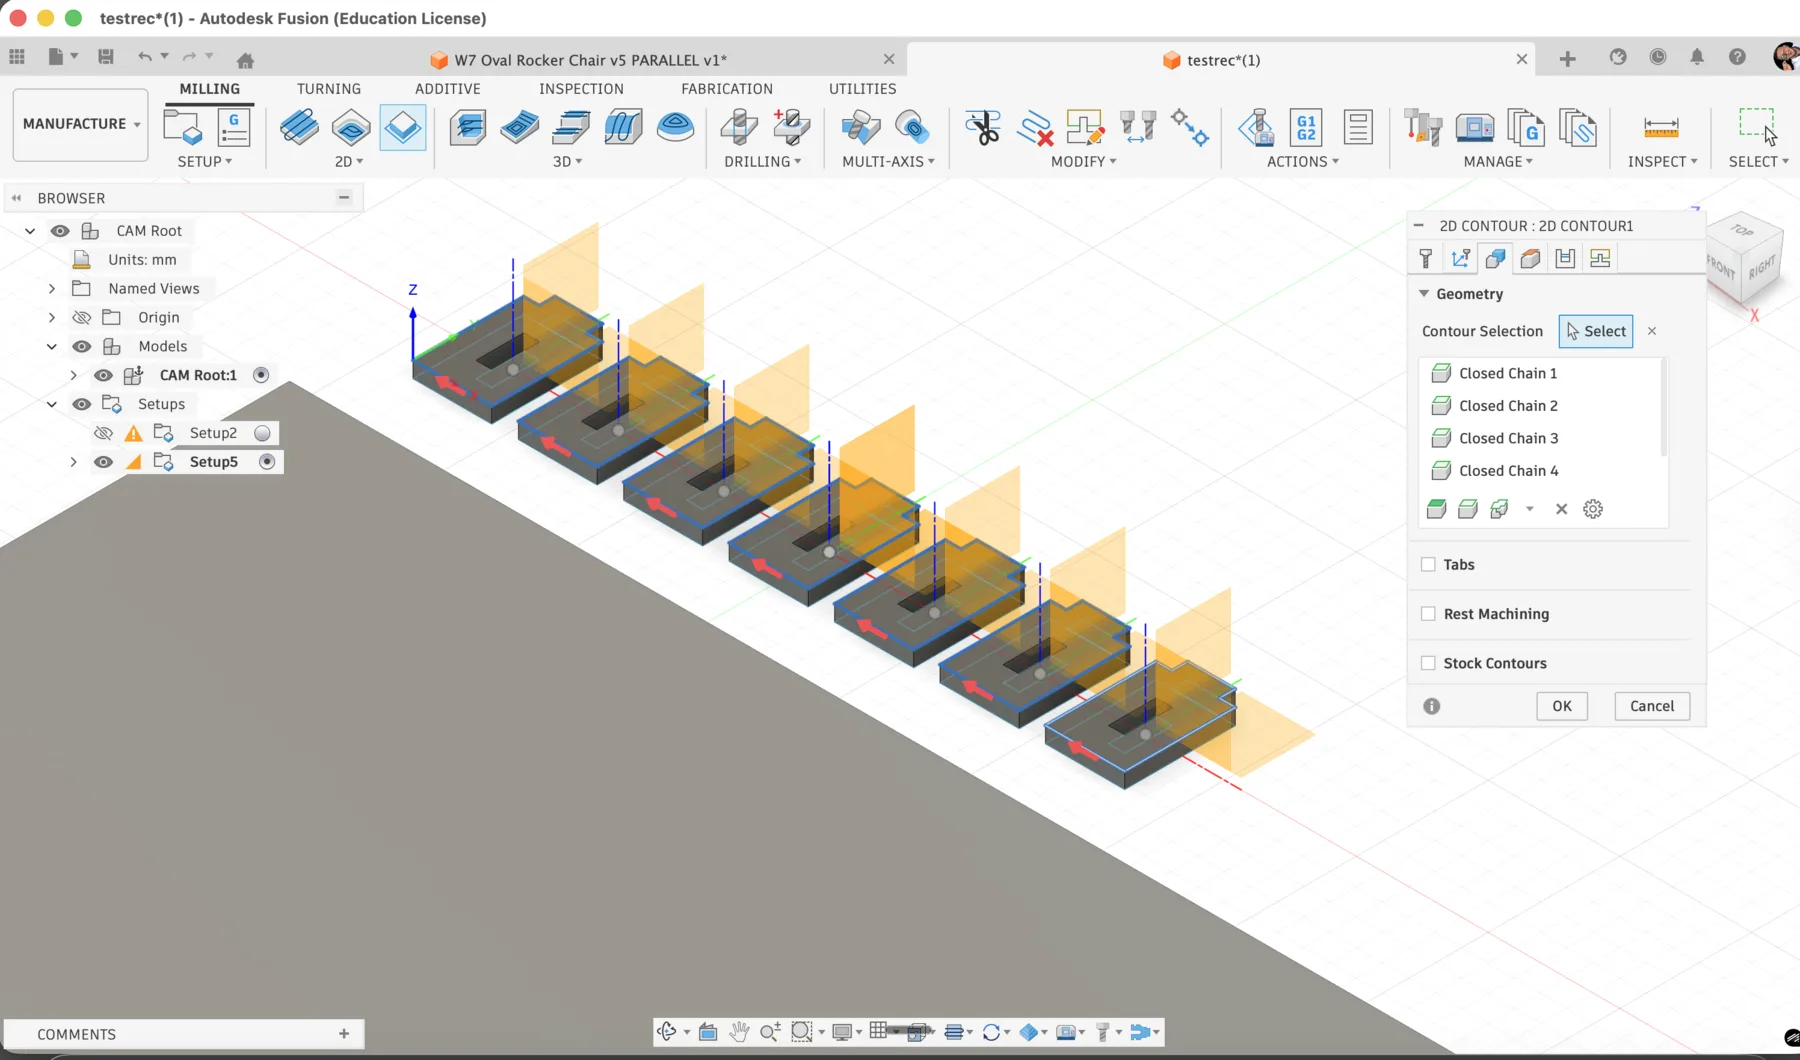Enable Rest Machining option

pos(1428,613)
